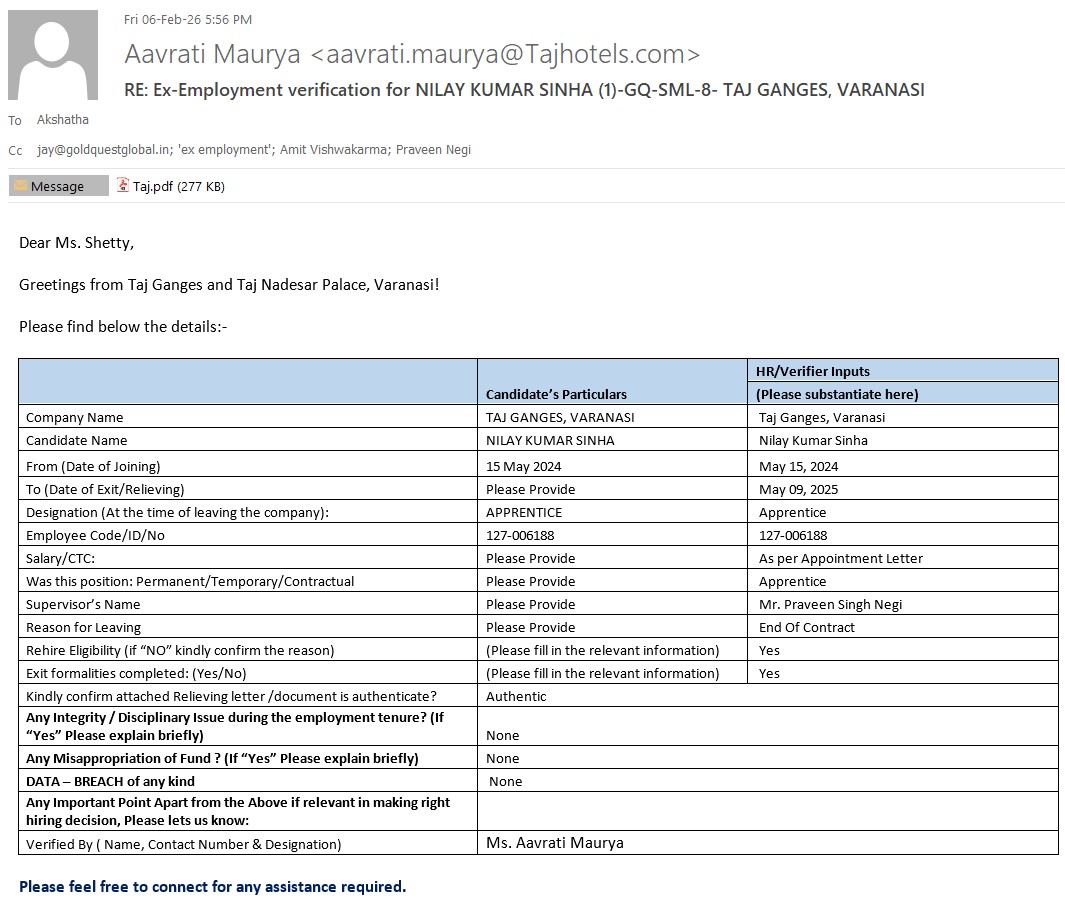Click the PDF icon beside Taj.pdf
Image resolution: width=1065 pixels, height=901 pixels.
[123, 185]
